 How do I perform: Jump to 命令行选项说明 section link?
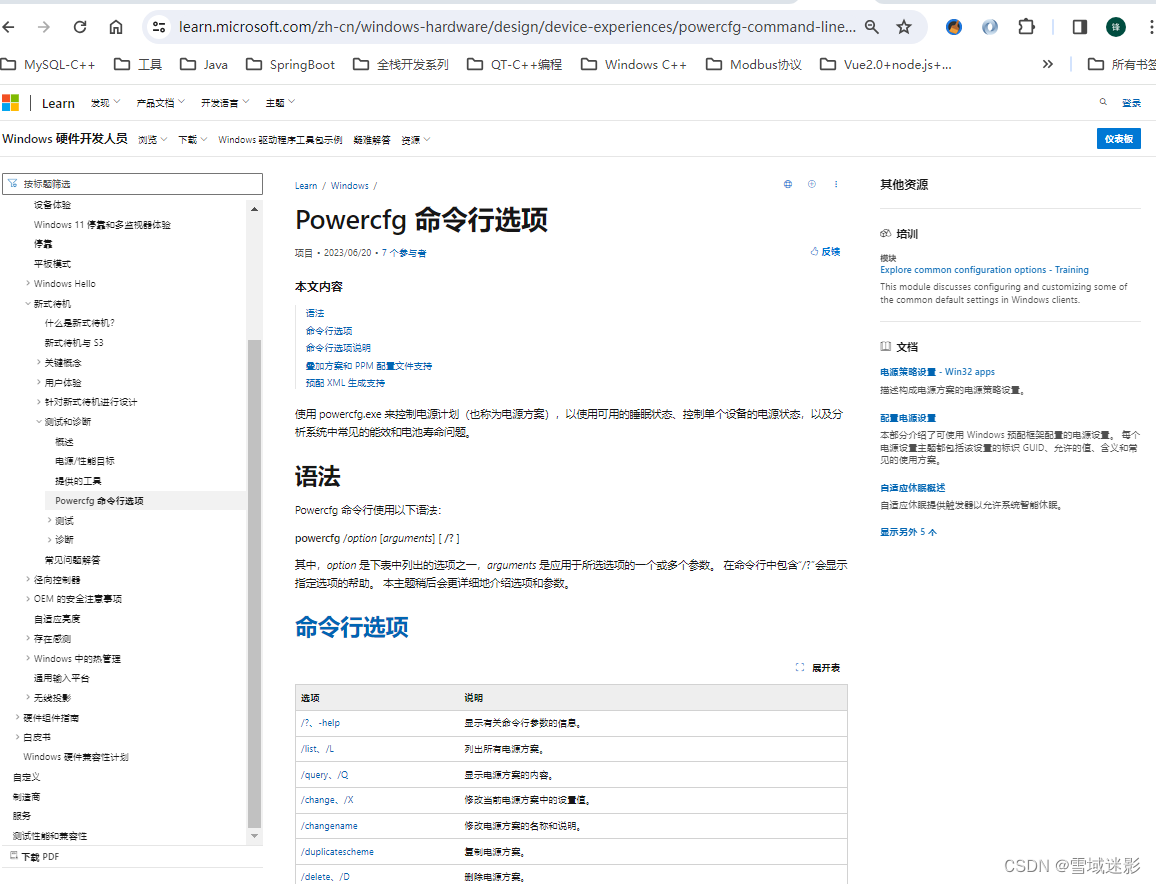coord(338,348)
